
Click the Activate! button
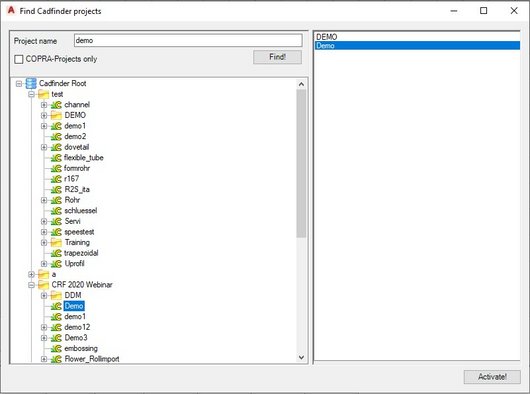tap(492, 377)
